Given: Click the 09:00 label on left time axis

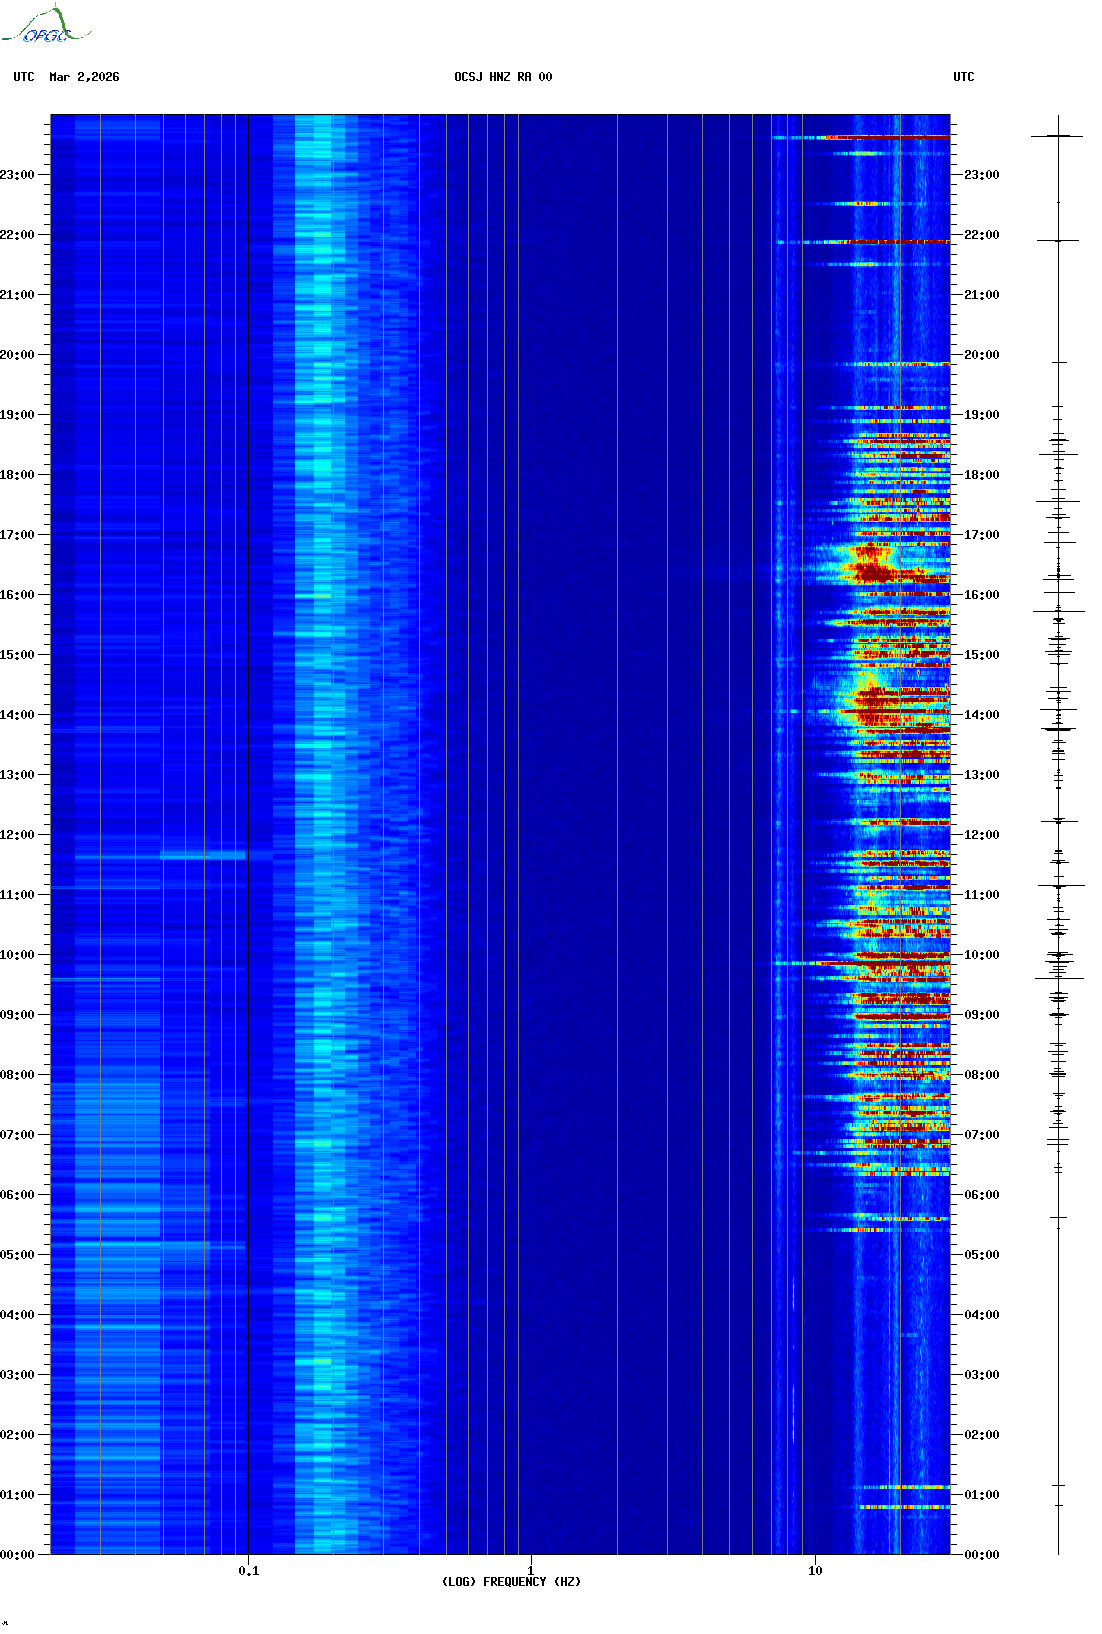Looking at the screenshot, I should [x=17, y=1015].
